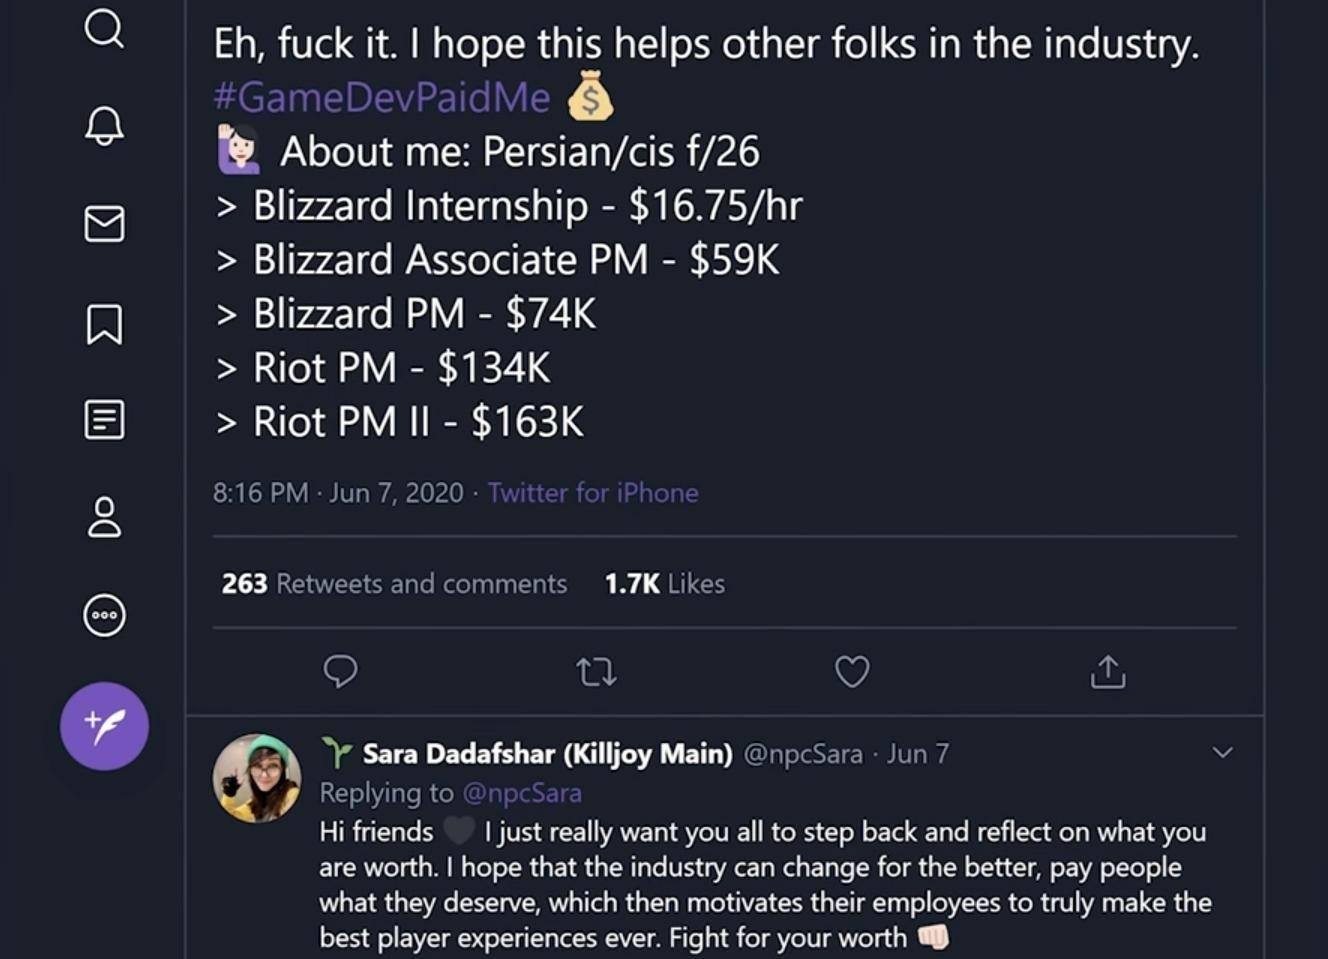Open Sara Dadafshar's profile picture

pos(257,778)
